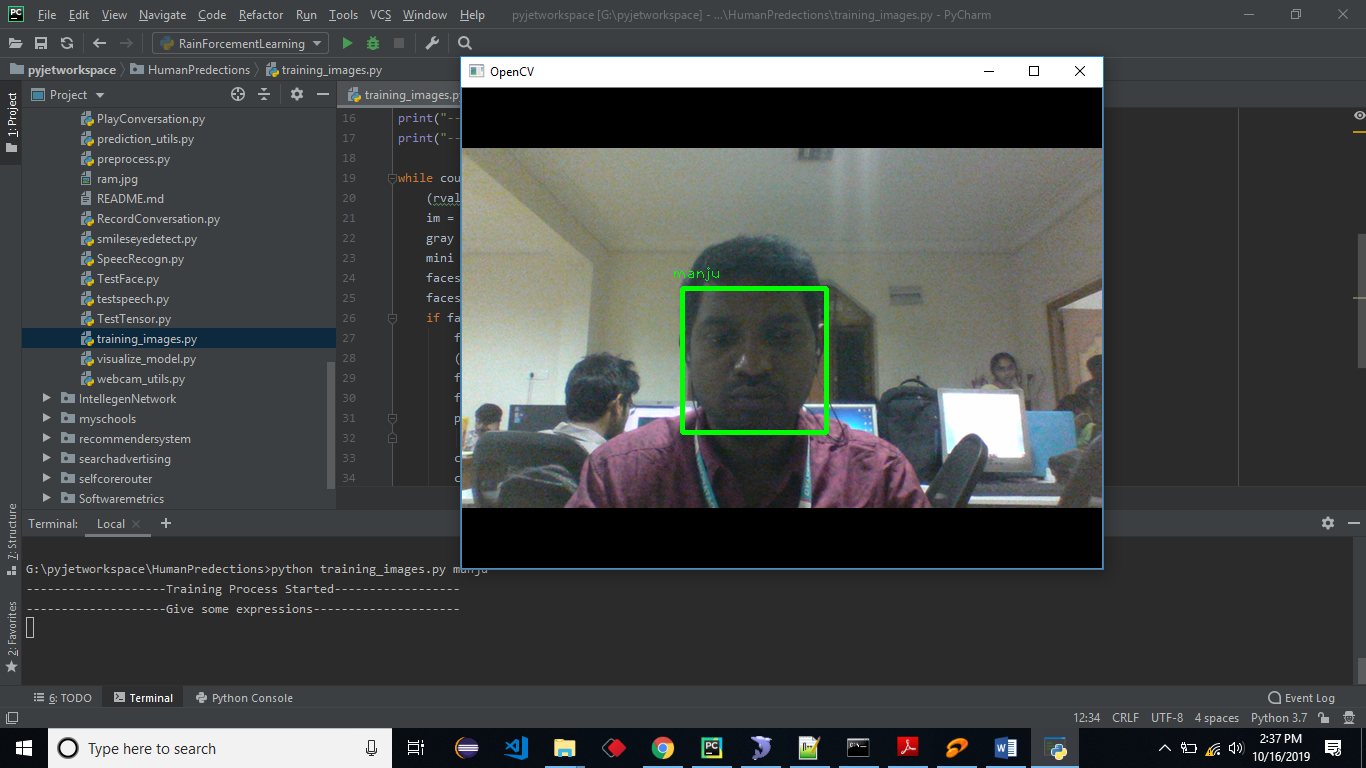Expand the IntellegenNetwork folder

point(46,398)
